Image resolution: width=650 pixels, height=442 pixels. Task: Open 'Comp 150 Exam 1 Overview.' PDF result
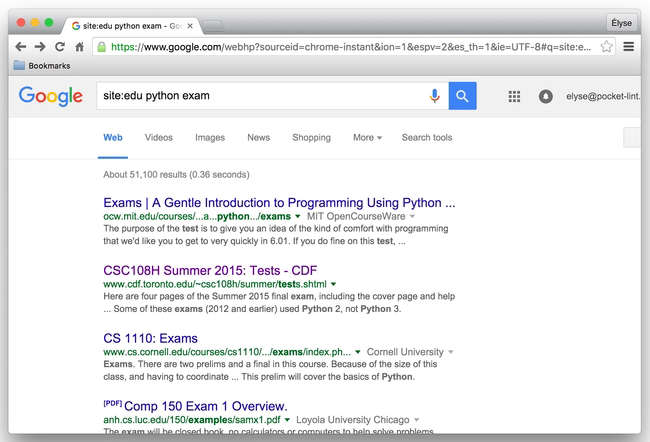click(206, 406)
